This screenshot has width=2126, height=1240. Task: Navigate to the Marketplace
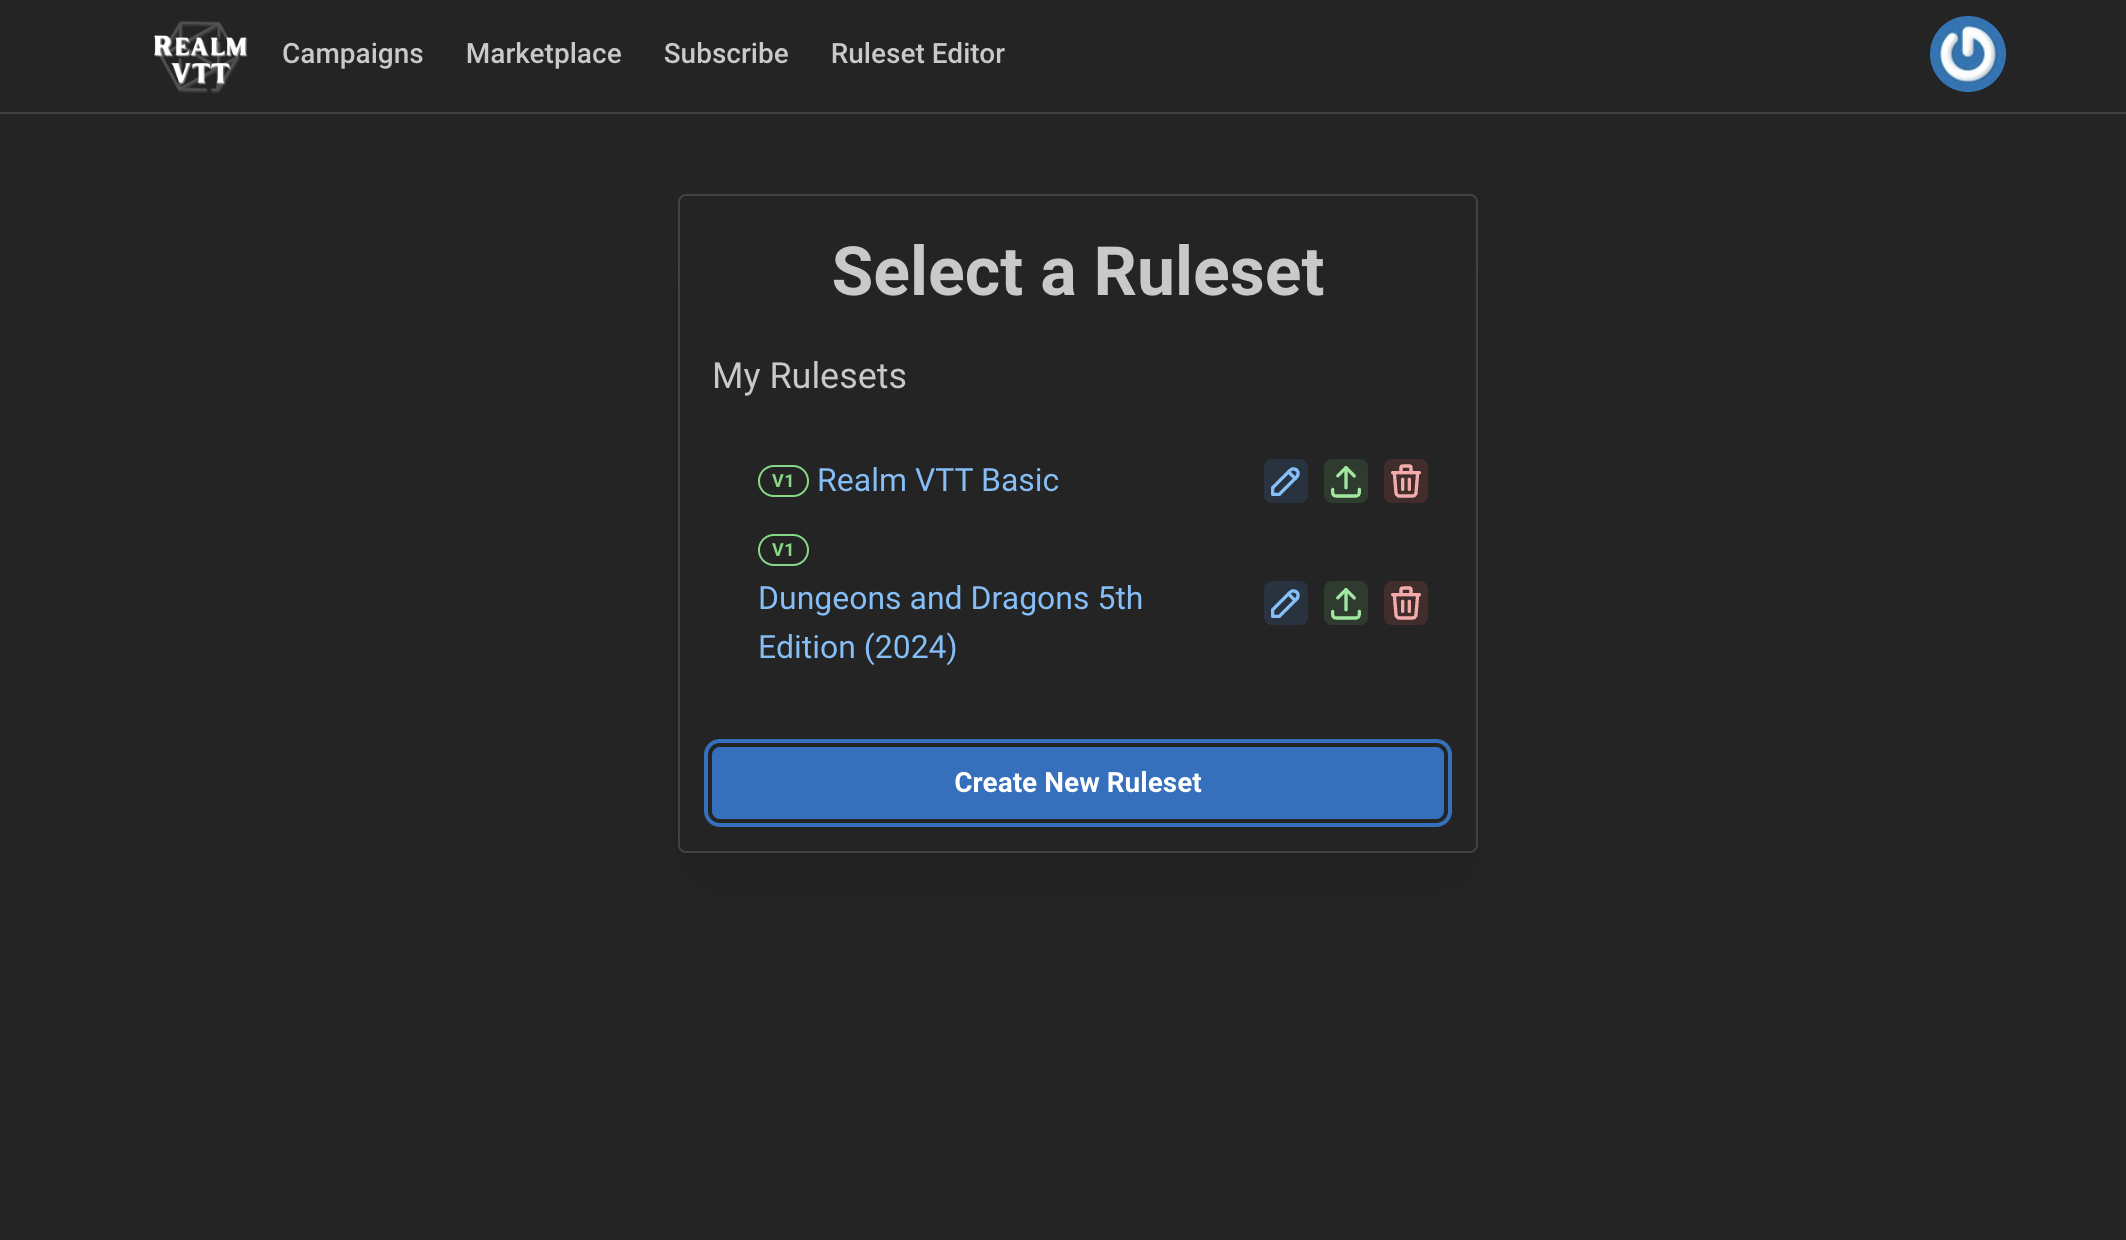click(543, 53)
